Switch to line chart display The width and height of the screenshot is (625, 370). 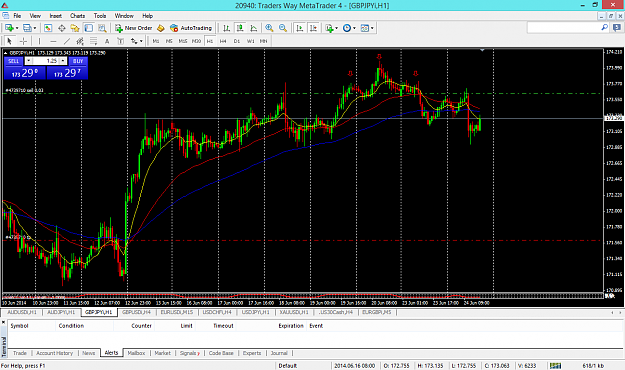(254, 28)
